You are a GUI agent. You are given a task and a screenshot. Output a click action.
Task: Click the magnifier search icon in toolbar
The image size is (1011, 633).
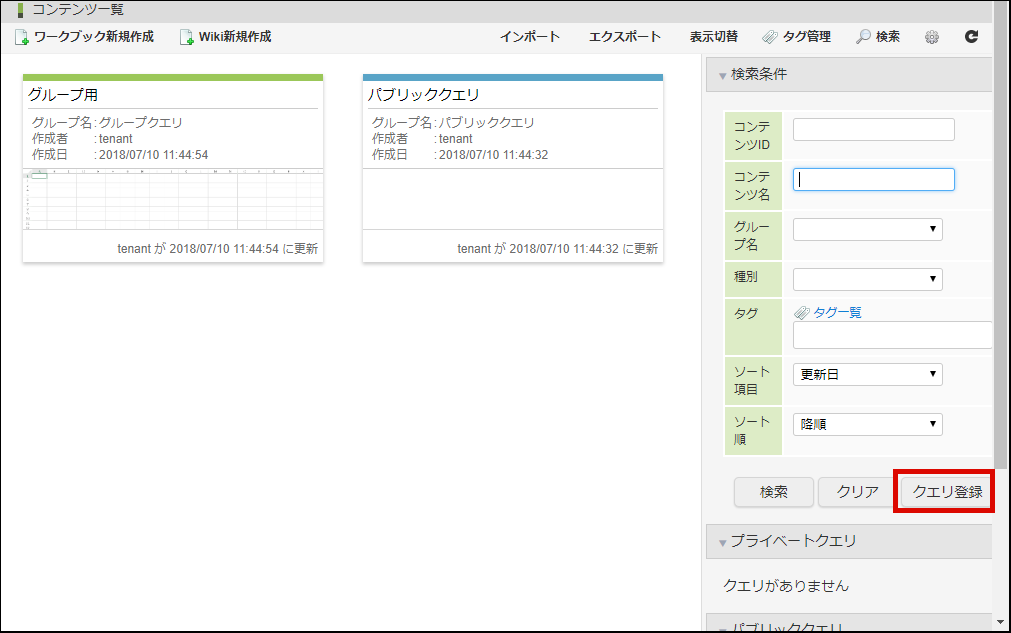pos(863,37)
